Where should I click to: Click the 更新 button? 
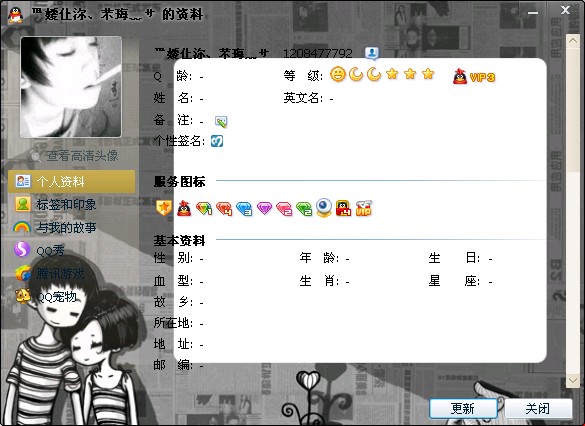[x=463, y=408]
